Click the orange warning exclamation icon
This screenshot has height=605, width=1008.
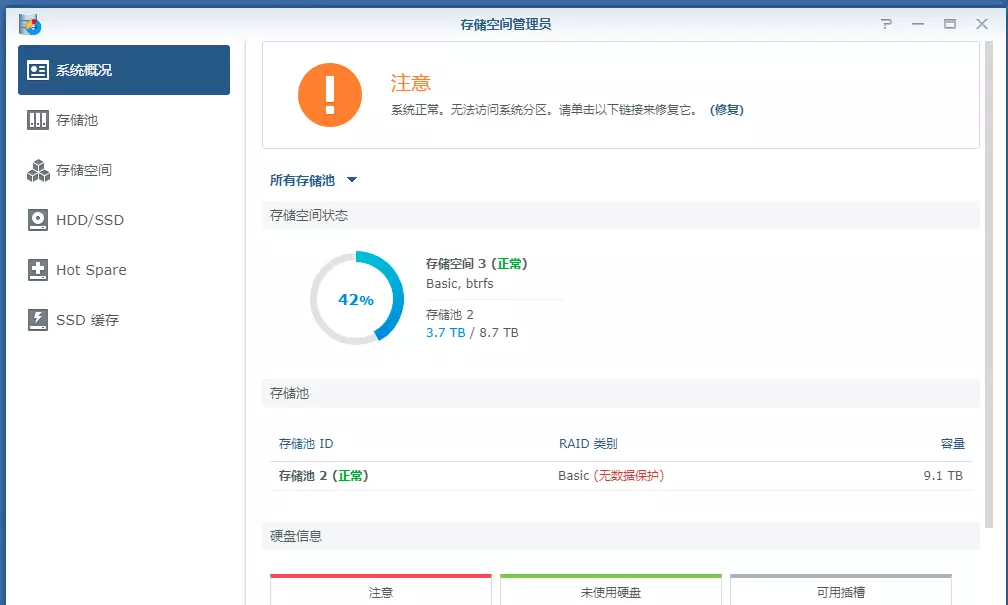(330, 95)
